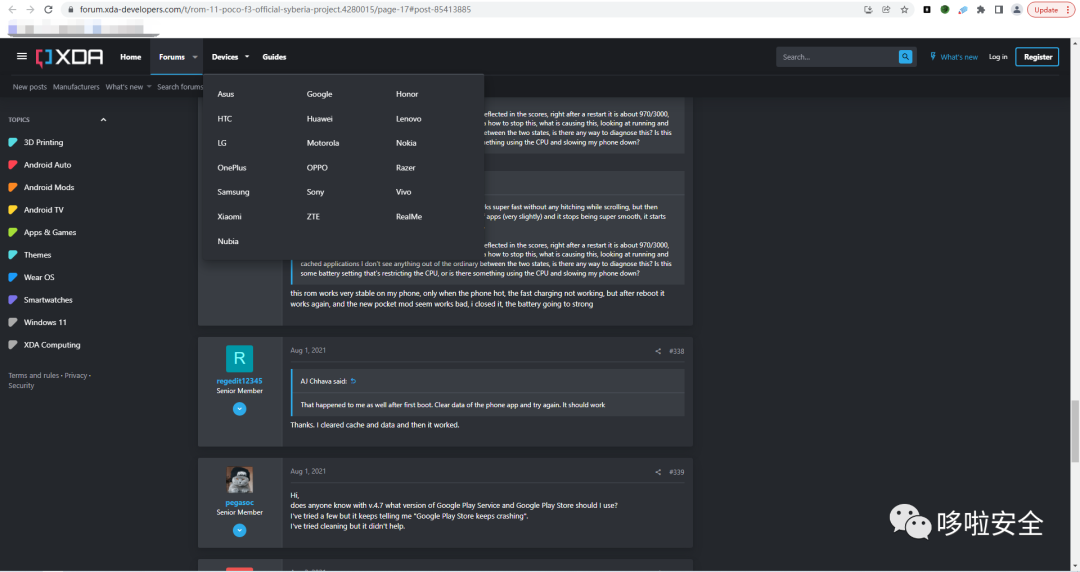This screenshot has height=572, width=1080.
Task: Reload the page with browser refresh icon
Action: (48, 10)
